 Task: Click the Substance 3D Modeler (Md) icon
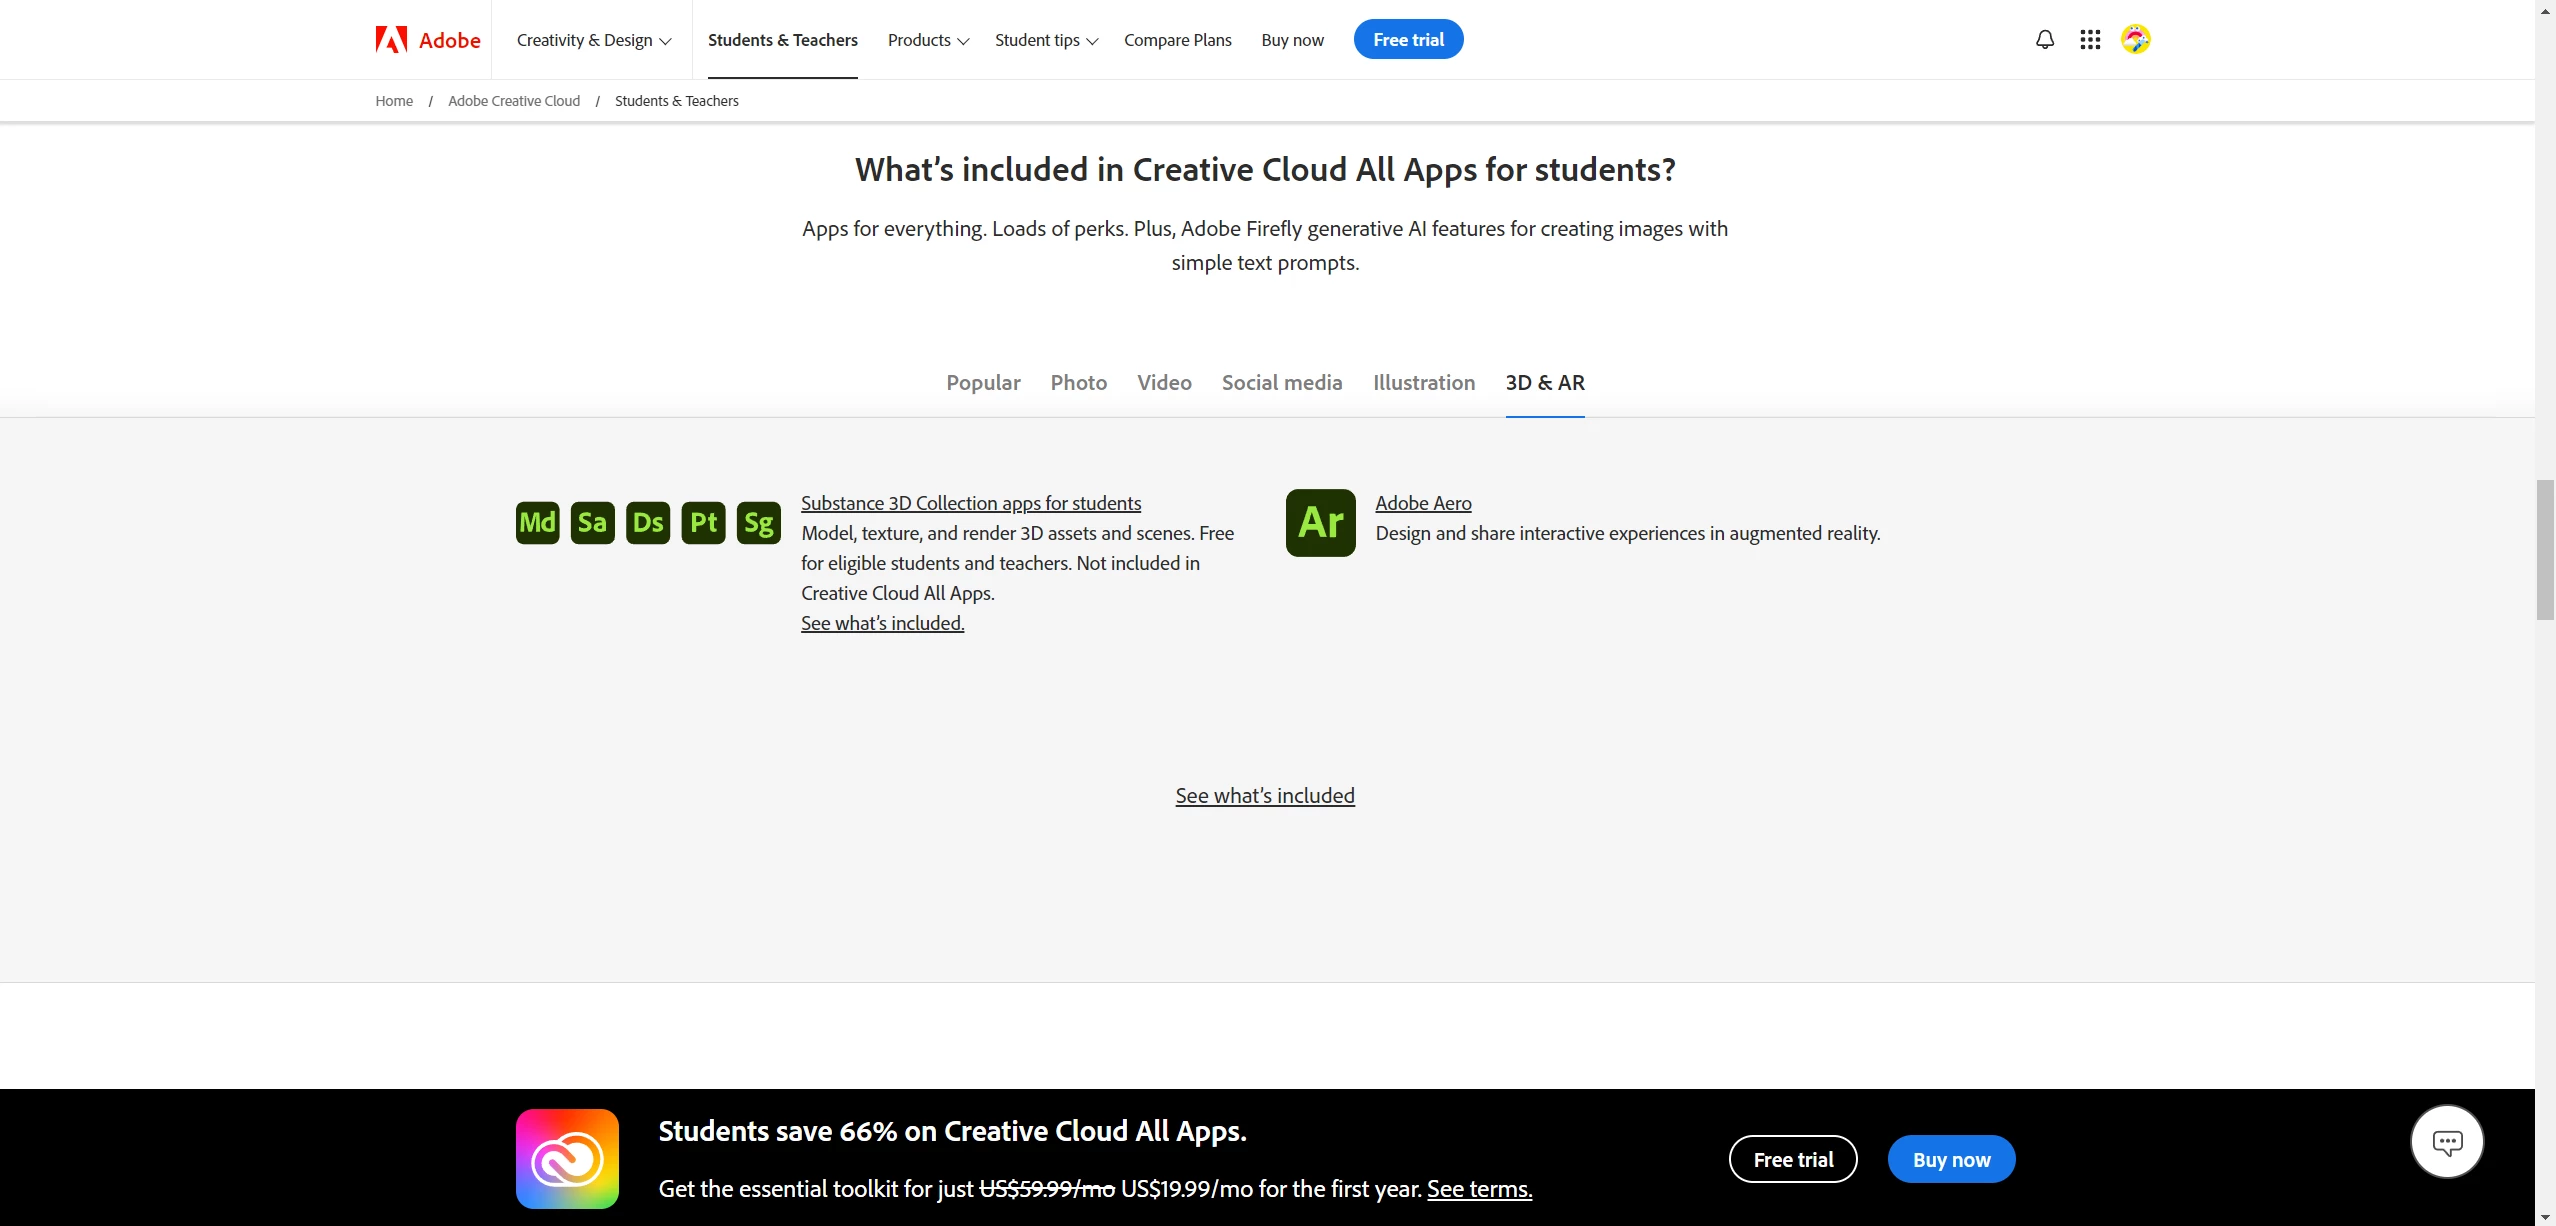(x=537, y=522)
